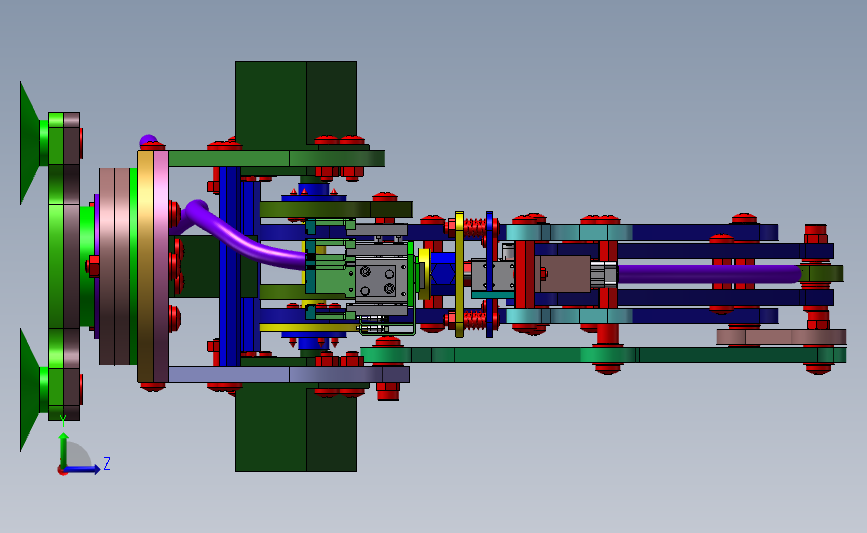Pick the lower red compression spring

point(474,320)
